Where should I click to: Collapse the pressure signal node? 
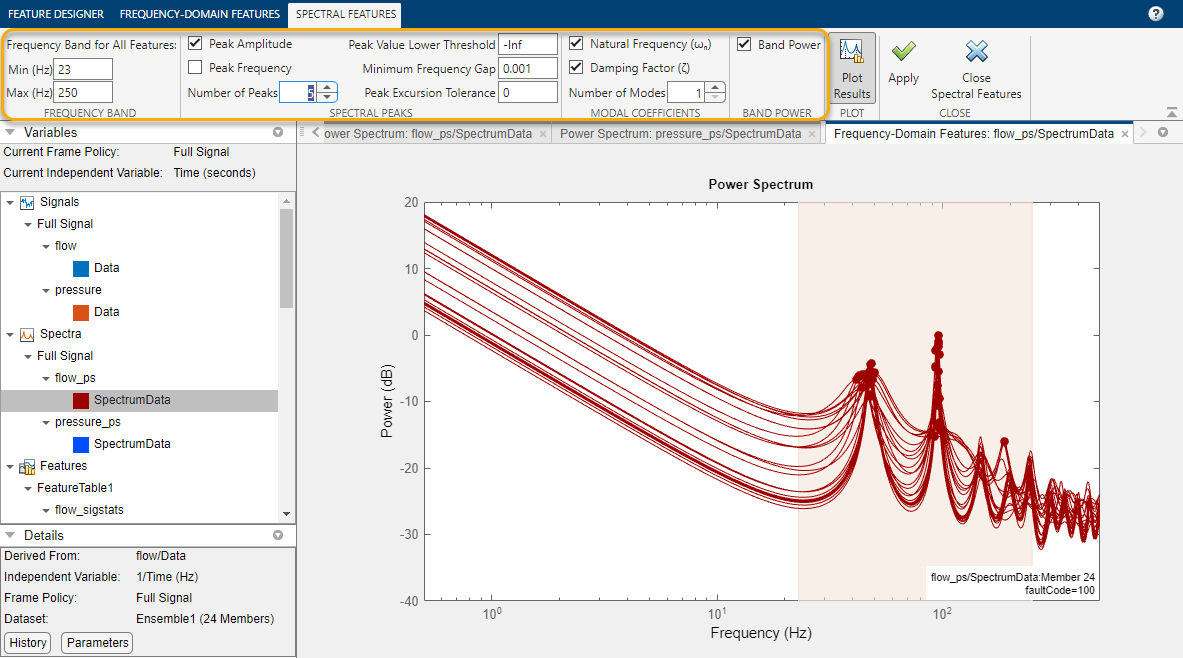(46, 291)
